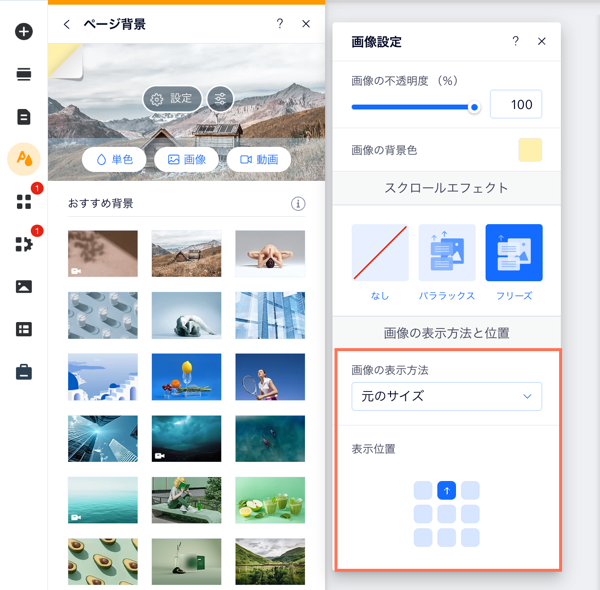The height and width of the screenshot is (590, 600).
Task: Select the glass building facade thumbnail
Action: [x=270, y=315]
